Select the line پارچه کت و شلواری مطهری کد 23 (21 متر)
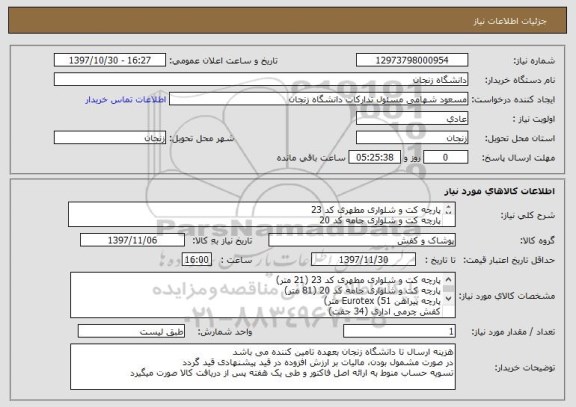The height and width of the screenshot is (407, 576). tap(358, 280)
